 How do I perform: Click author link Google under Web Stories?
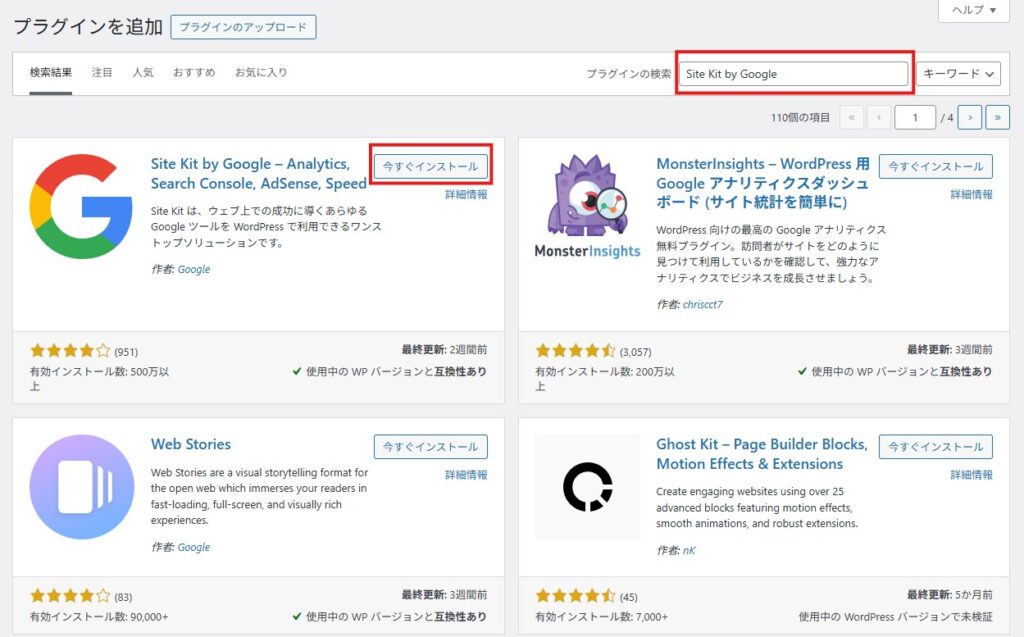[194, 547]
